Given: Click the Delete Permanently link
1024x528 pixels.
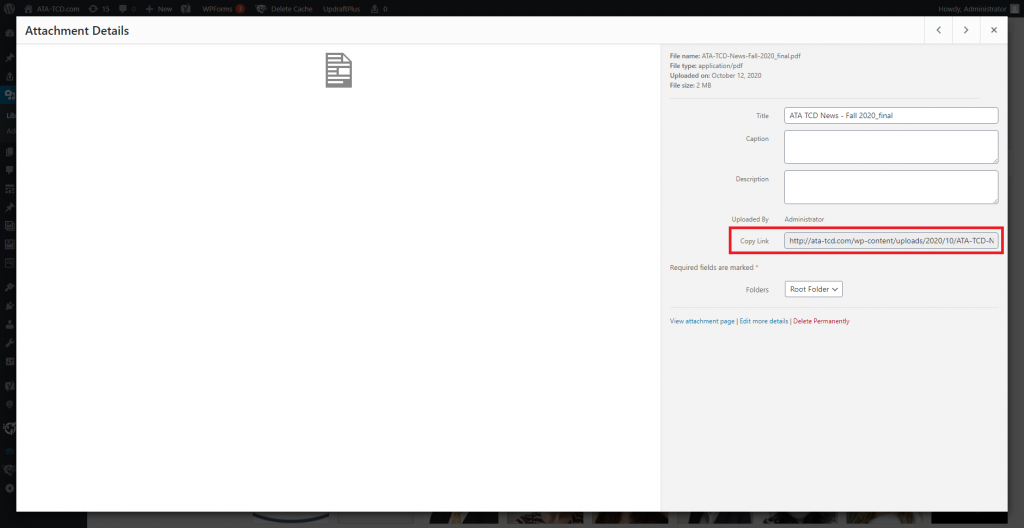Looking at the screenshot, I should [x=821, y=321].
